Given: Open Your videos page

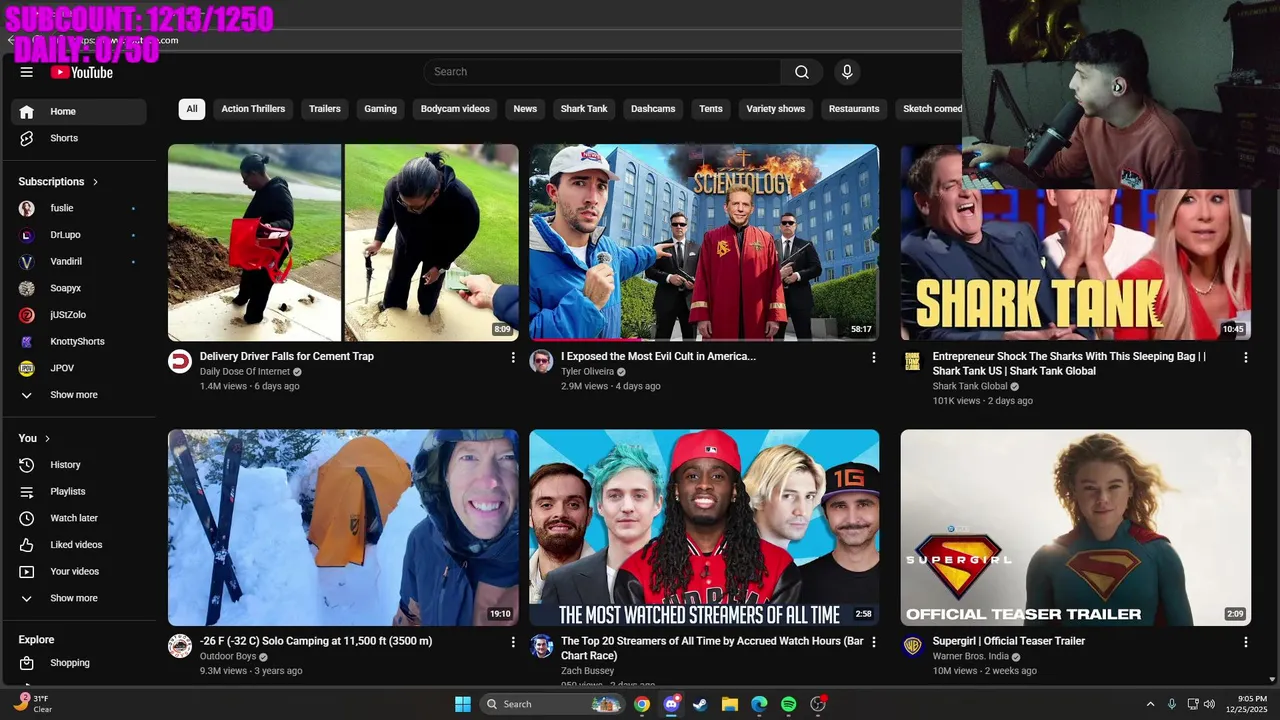Looking at the screenshot, I should pos(79,571).
